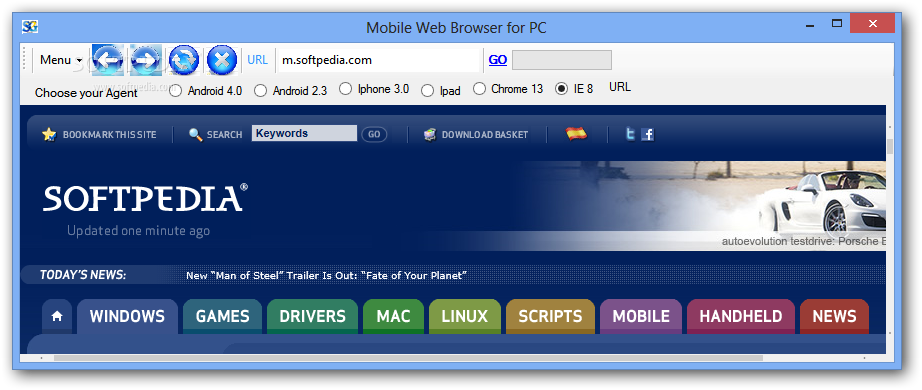Viewport: 922px width, 390px height.
Task: Open the Facebook icon link
Action: 647,135
